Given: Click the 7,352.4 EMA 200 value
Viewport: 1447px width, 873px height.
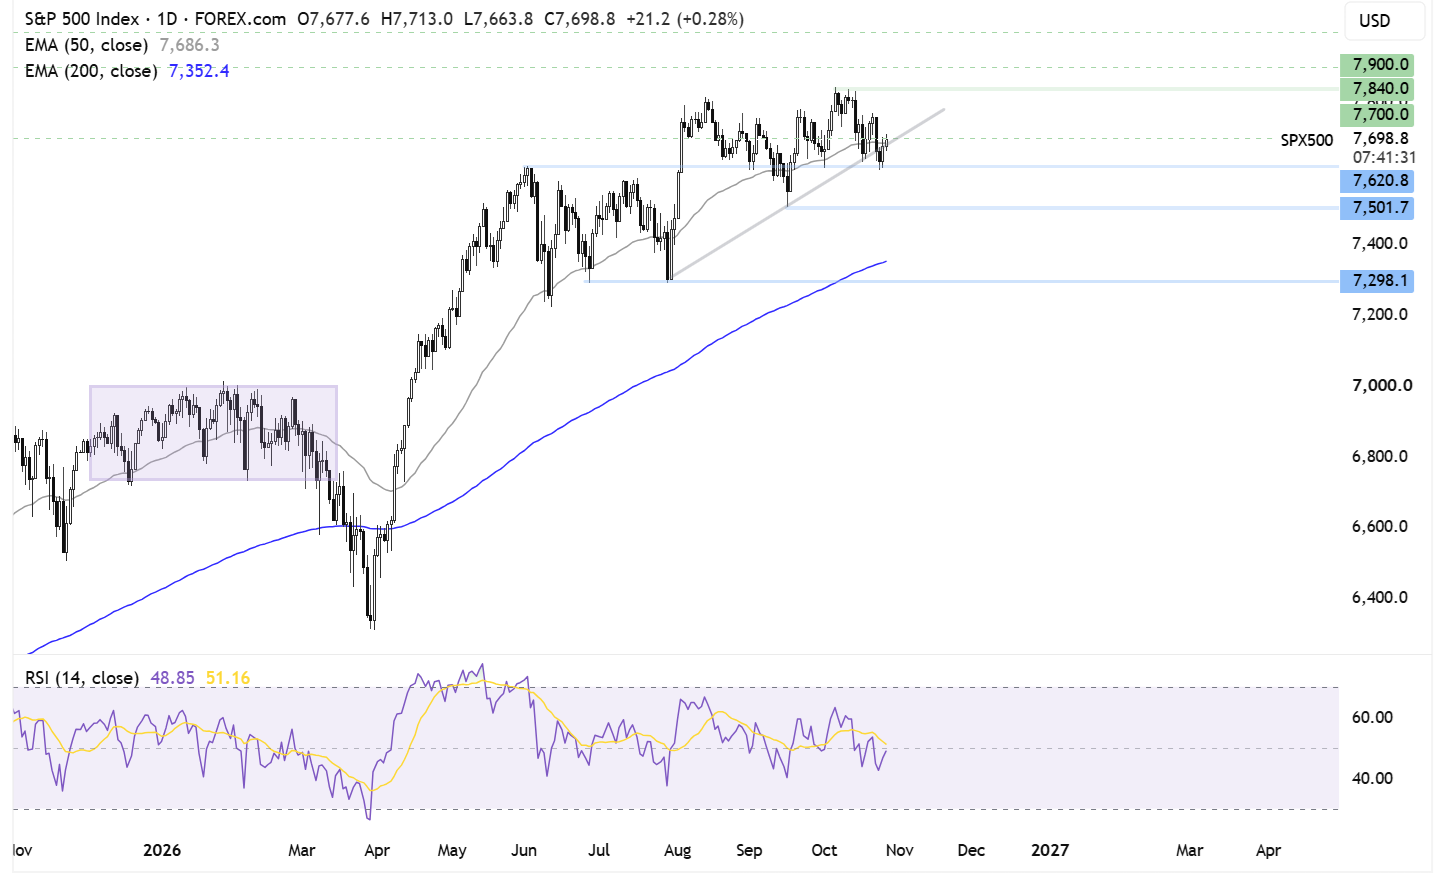Looking at the screenshot, I should 199,71.
